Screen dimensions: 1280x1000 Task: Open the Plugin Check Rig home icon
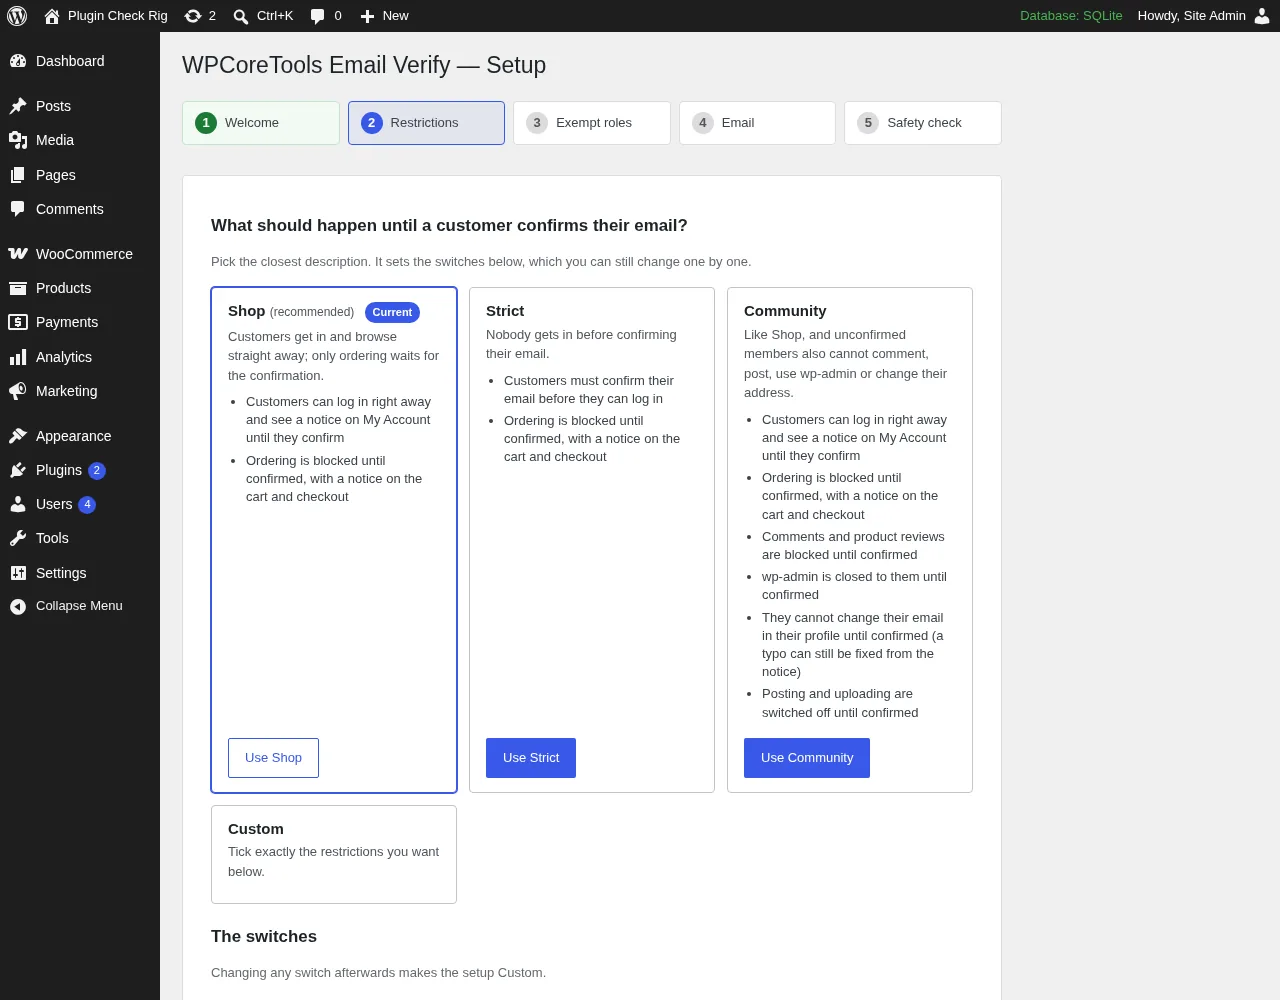pyautogui.click(x=52, y=16)
